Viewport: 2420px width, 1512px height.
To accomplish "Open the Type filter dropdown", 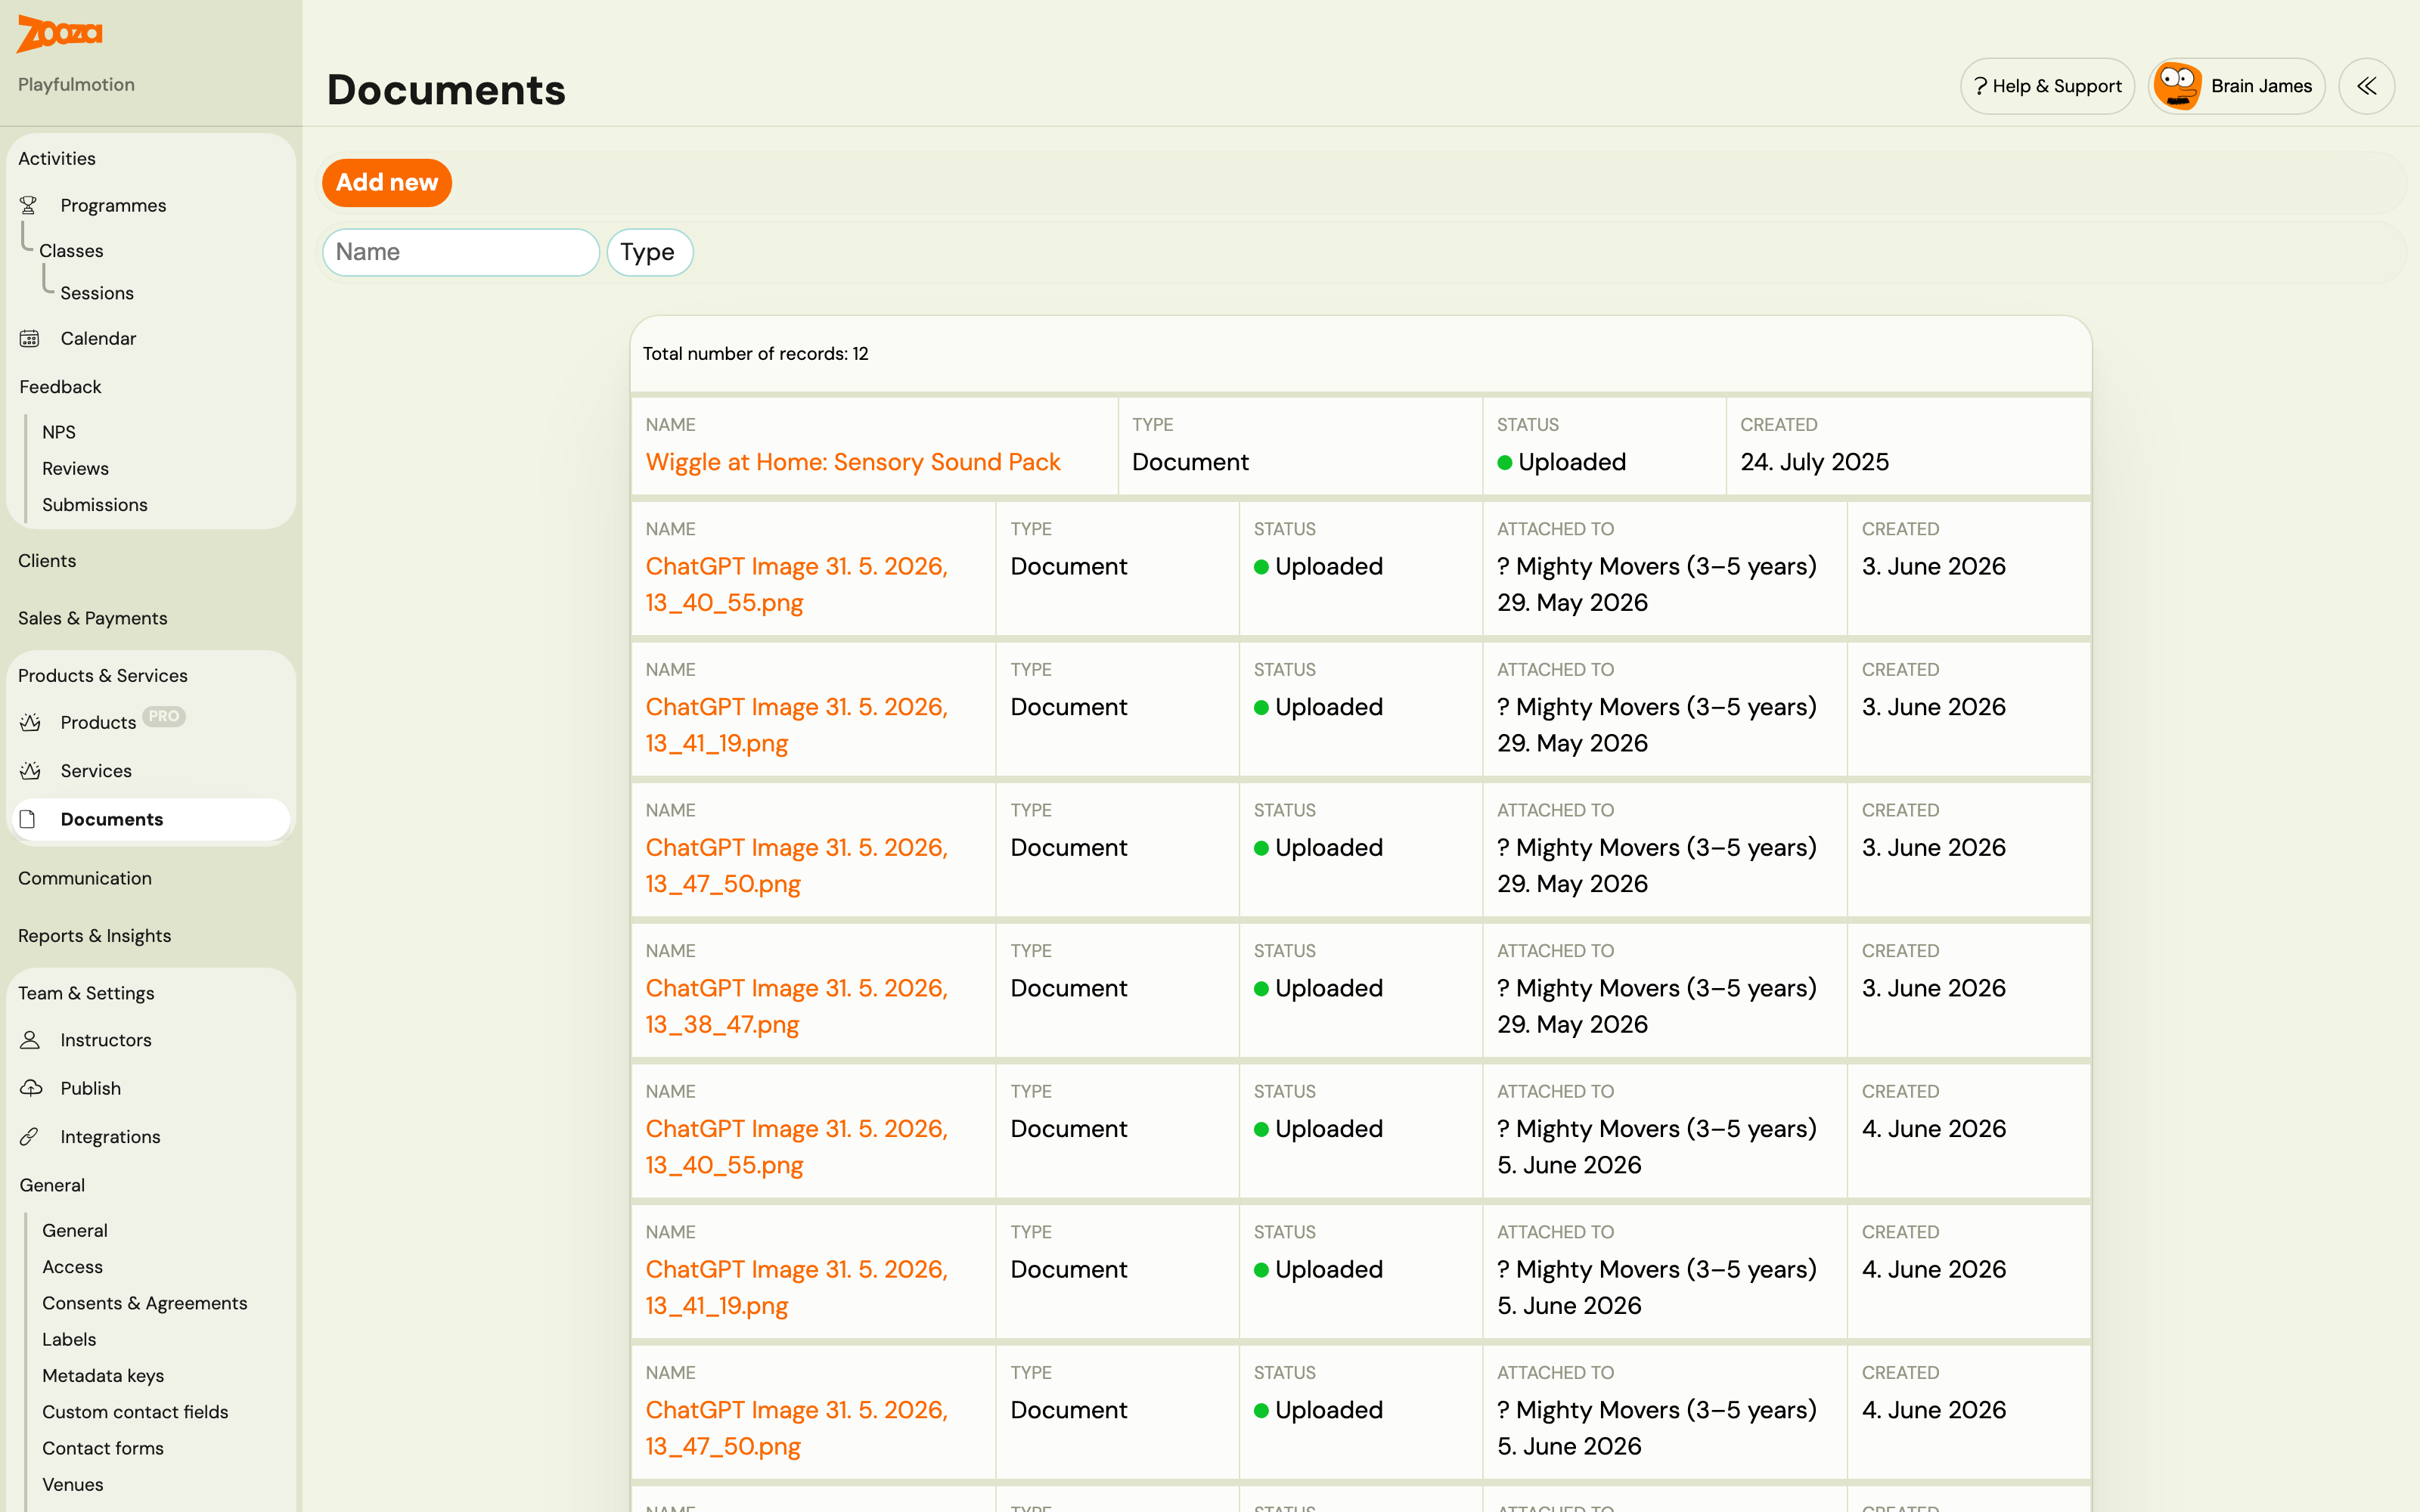I will click(x=649, y=252).
